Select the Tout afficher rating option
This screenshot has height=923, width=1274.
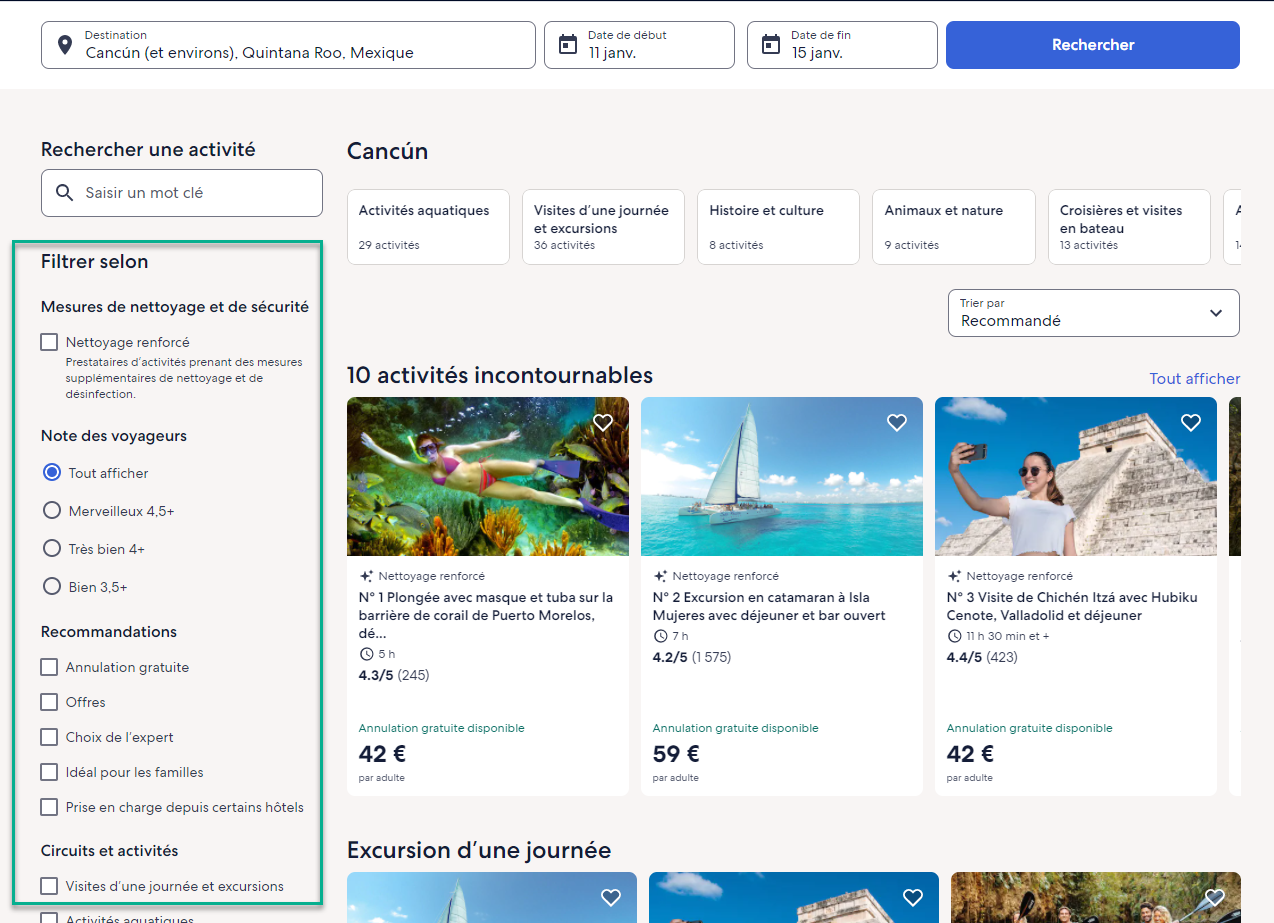[52, 472]
